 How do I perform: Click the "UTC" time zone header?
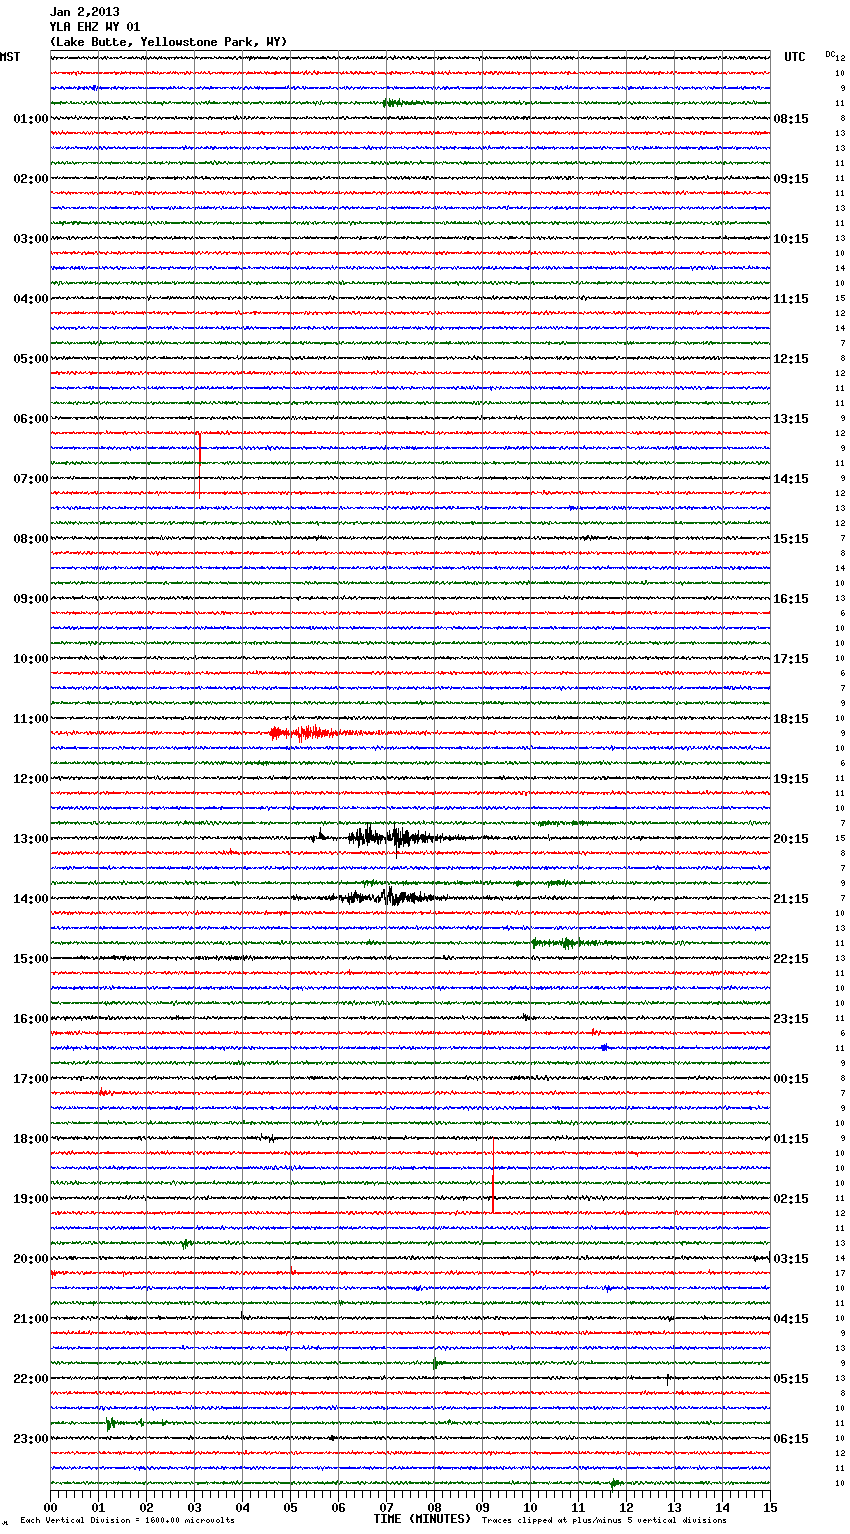click(795, 57)
